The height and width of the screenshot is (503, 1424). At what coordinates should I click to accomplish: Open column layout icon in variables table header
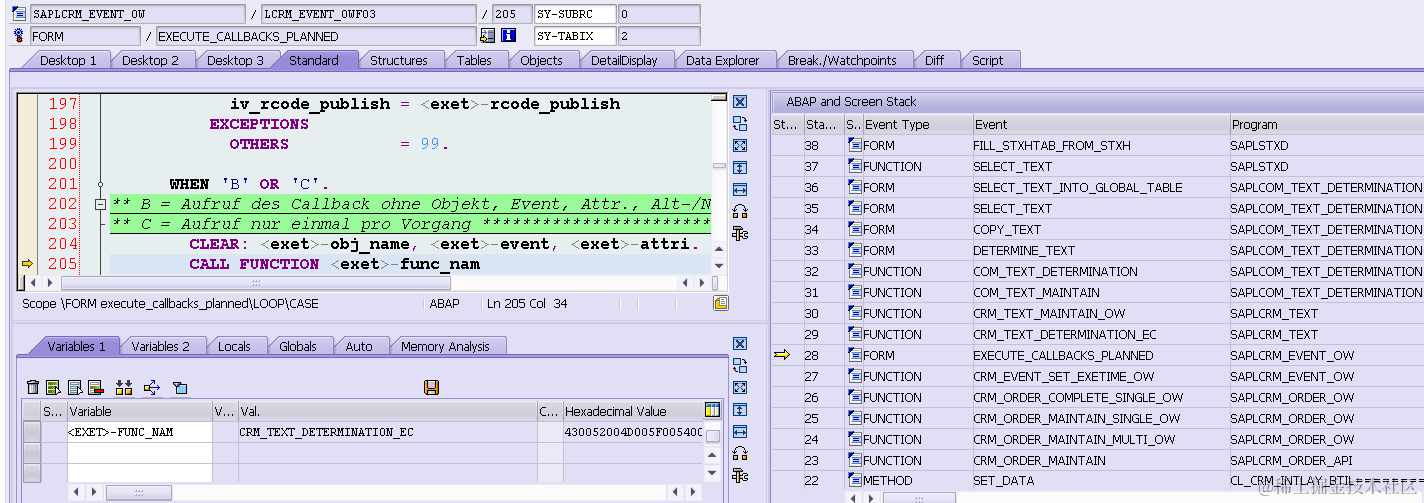(712, 410)
